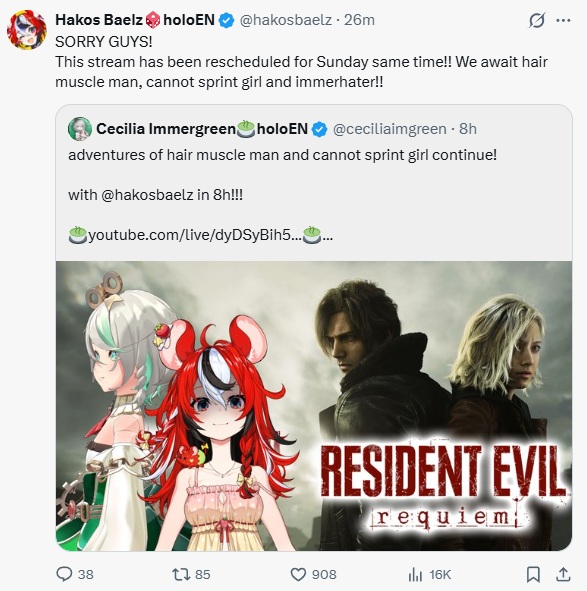587x591 pixels.
Task: Like the post with the heart icon
Action: pos(298,574)
